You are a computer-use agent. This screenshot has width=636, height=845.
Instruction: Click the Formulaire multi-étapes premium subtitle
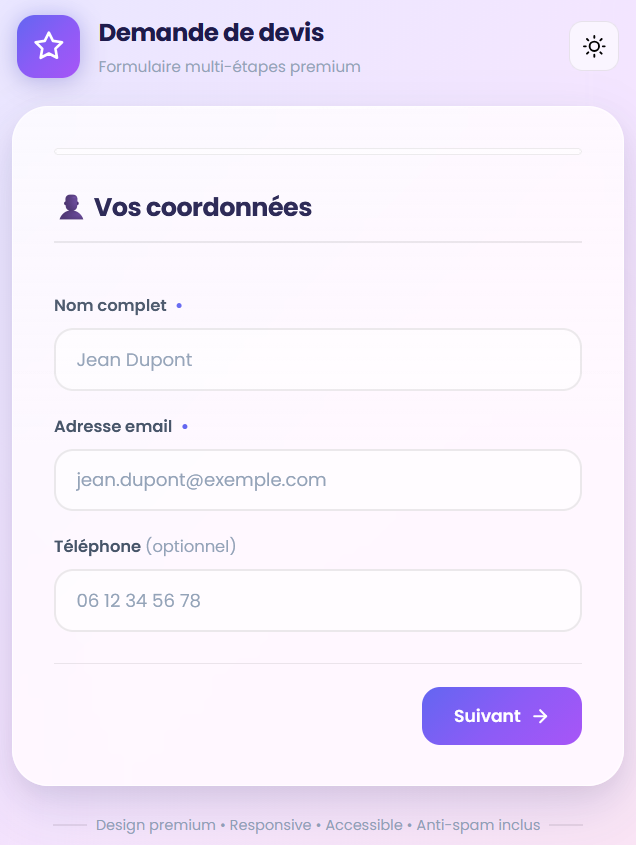pyautogui.click(x=229, y=67)
